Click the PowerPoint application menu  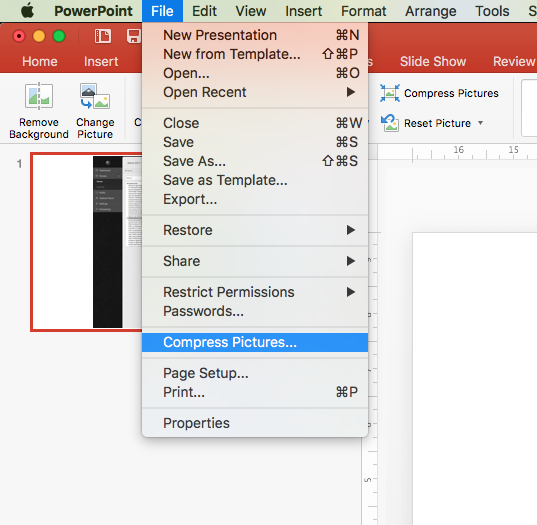[93, 11]
